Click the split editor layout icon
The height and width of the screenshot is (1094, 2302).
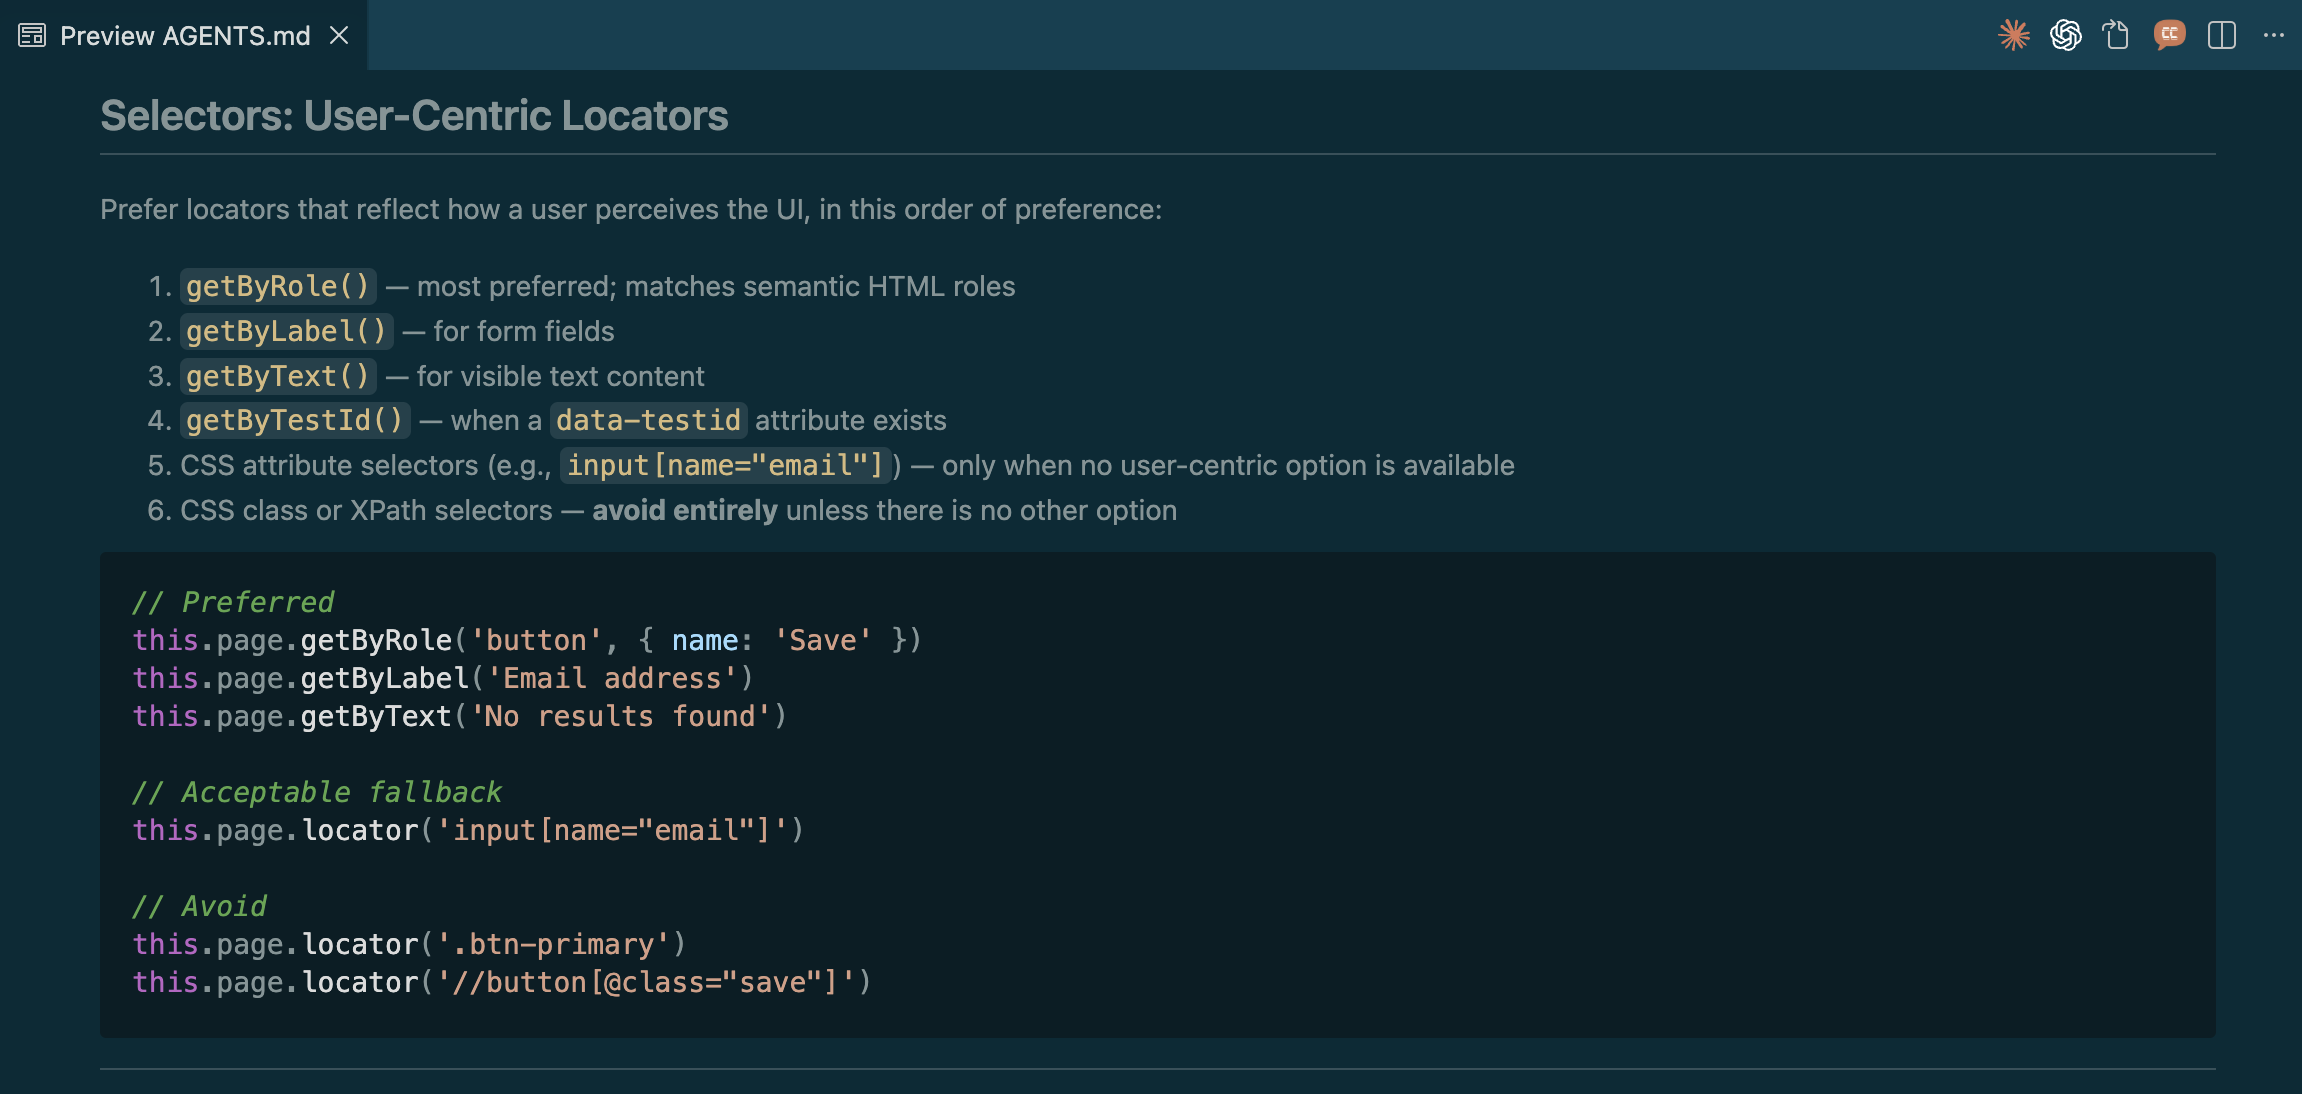pos(2222,35)
